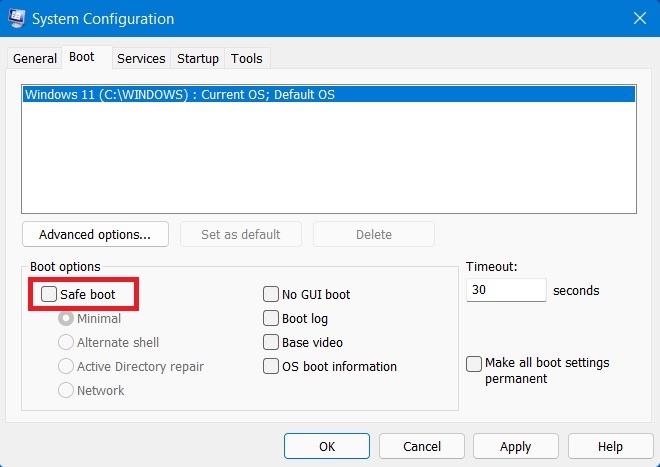Enable the Boot log checkbox
Image resolution: width=660 pixels, height=467 pixels.
[x=271, y=318]
